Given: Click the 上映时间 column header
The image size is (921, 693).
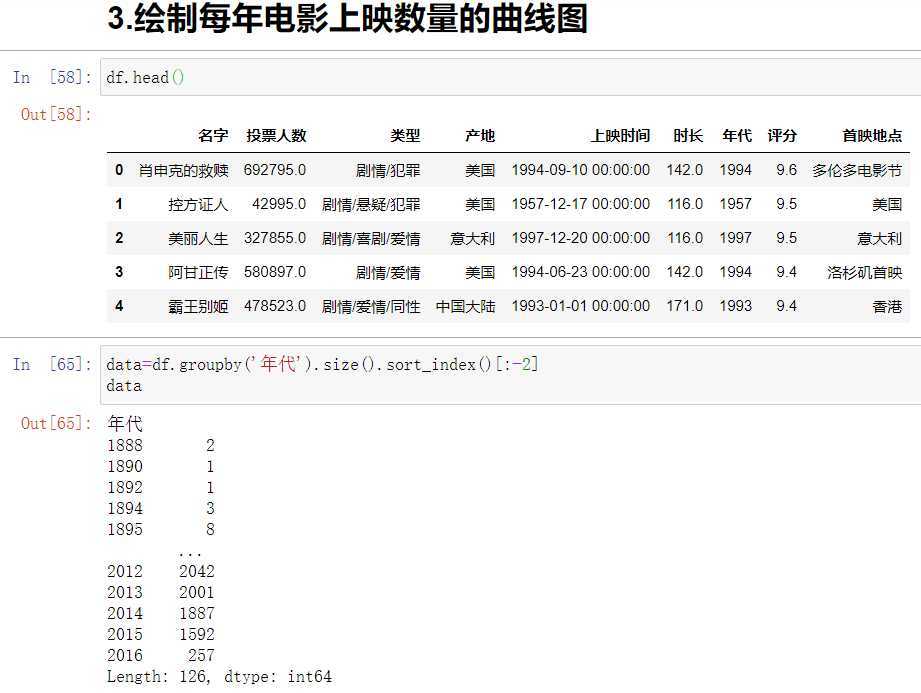Looking at the screenshot, I should [x=620, y=136].
